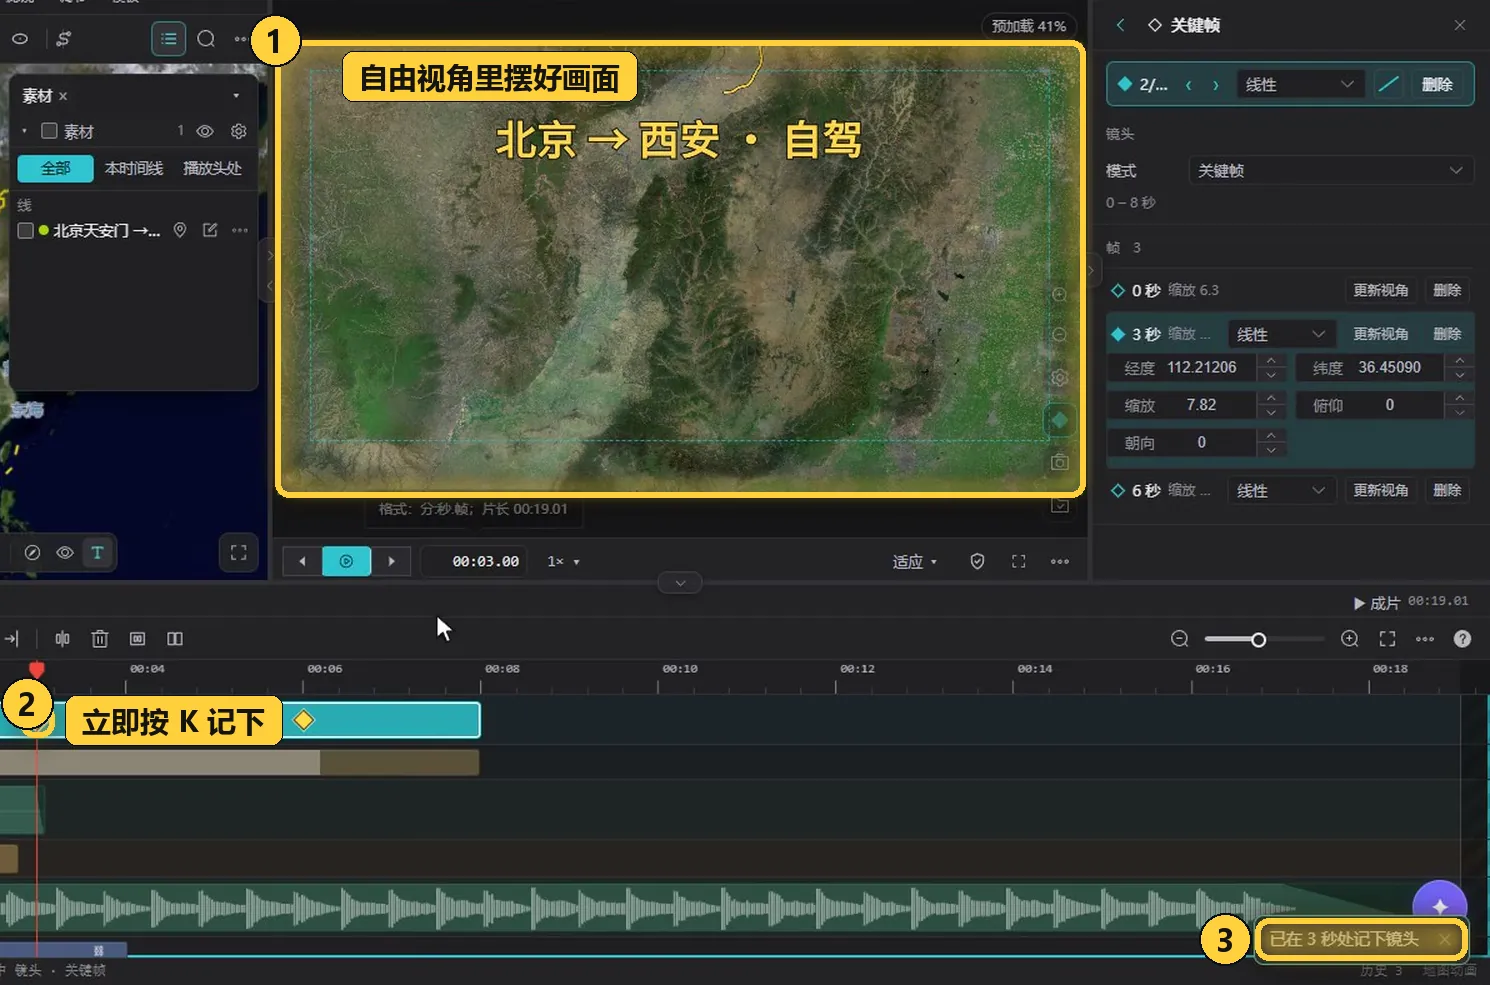Open more options for 北京天安门 route

pyautogui.click(x=240, y=230)
